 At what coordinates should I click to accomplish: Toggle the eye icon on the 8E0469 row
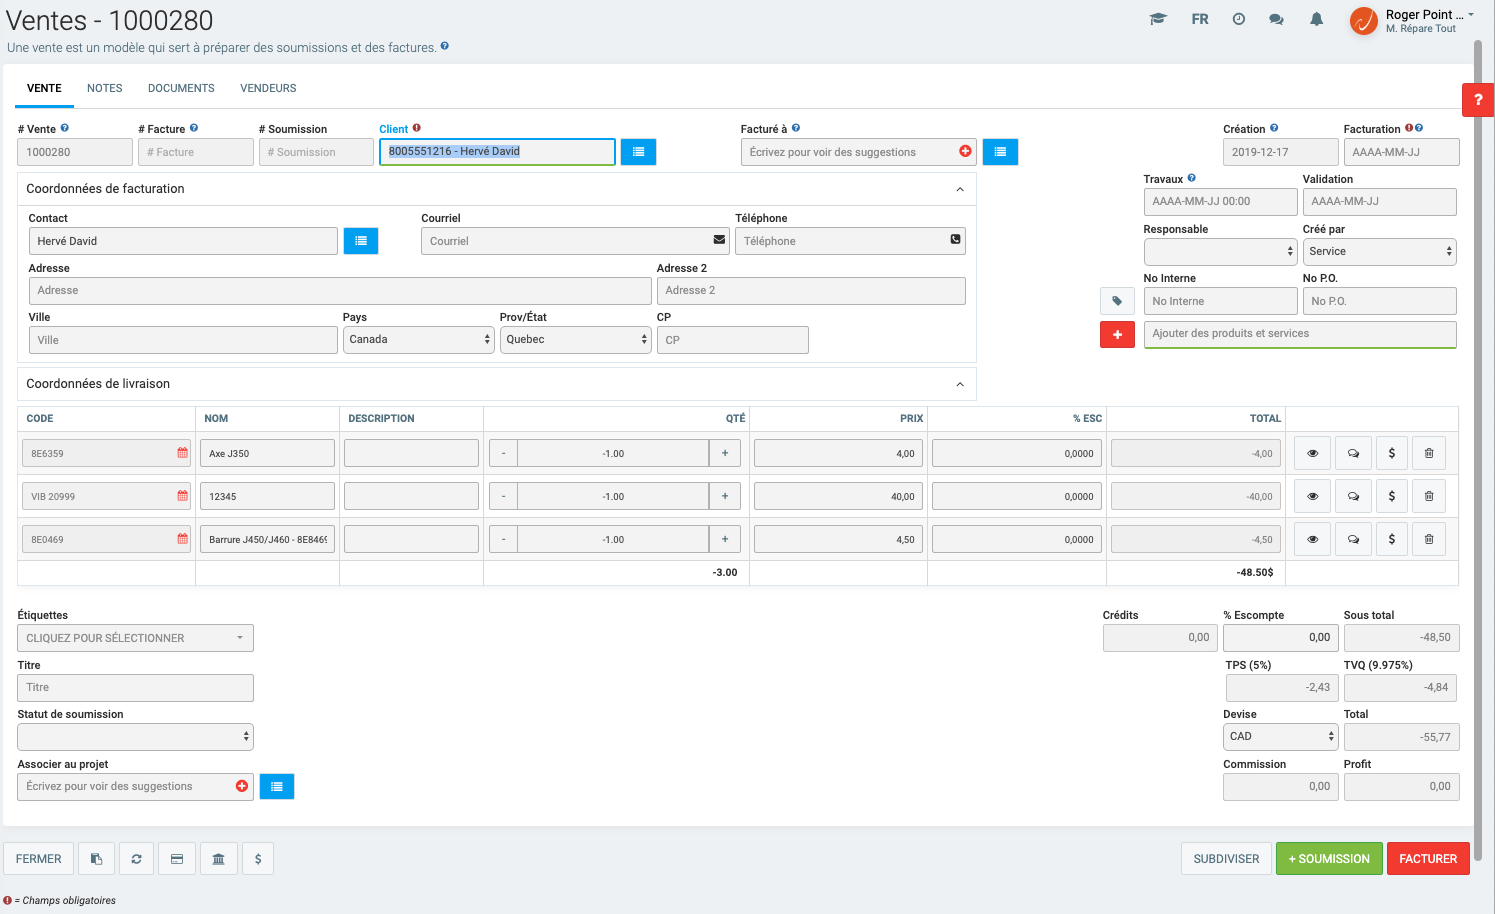1312,539
